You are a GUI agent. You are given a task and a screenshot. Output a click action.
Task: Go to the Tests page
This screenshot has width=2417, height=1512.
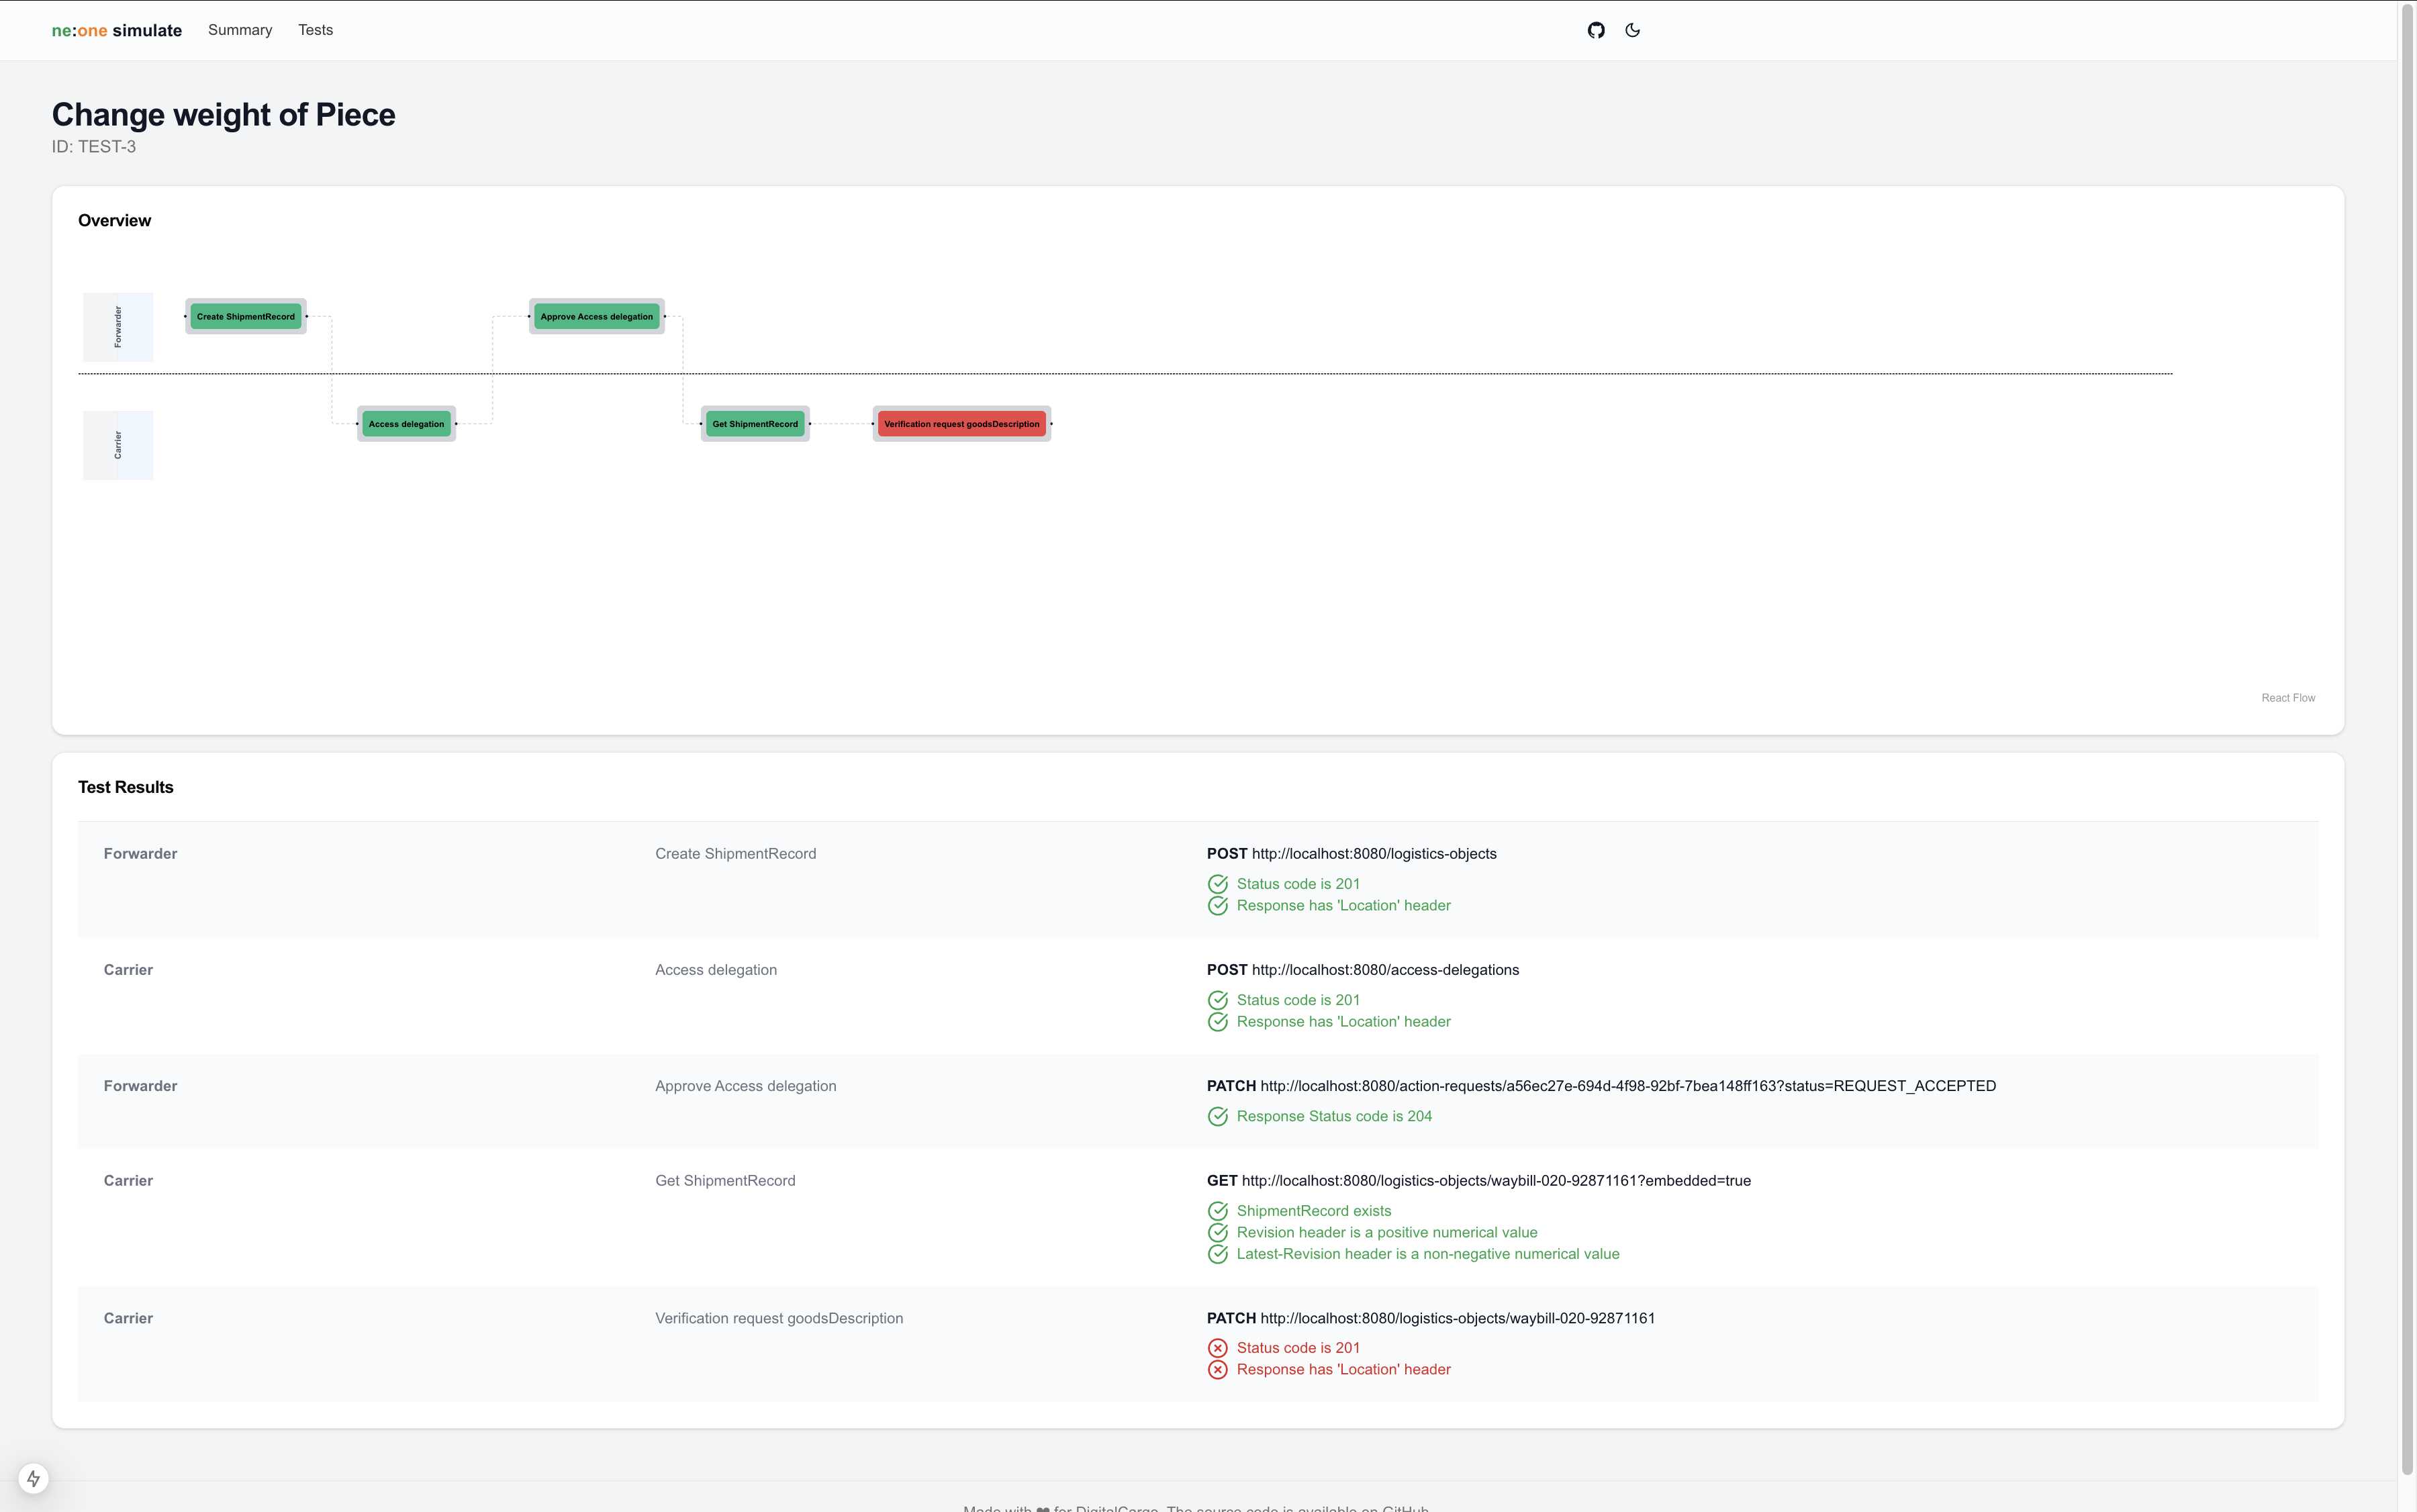coord(315,30)
